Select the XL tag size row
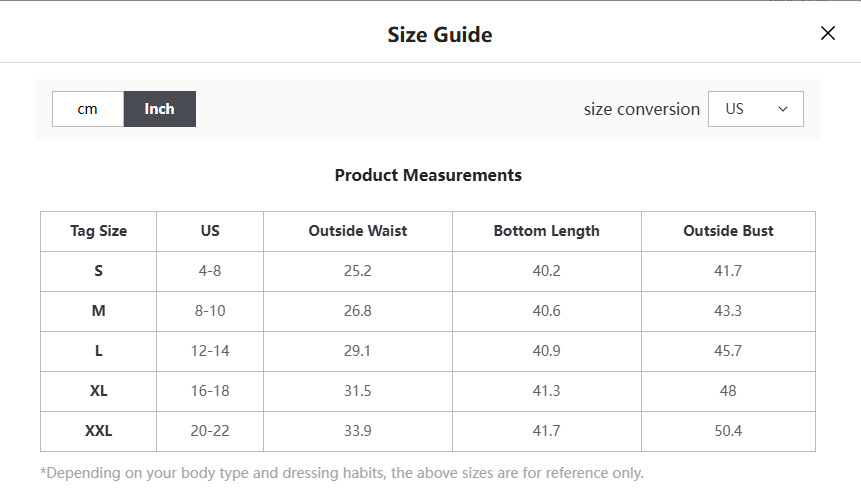 point(428,392)
